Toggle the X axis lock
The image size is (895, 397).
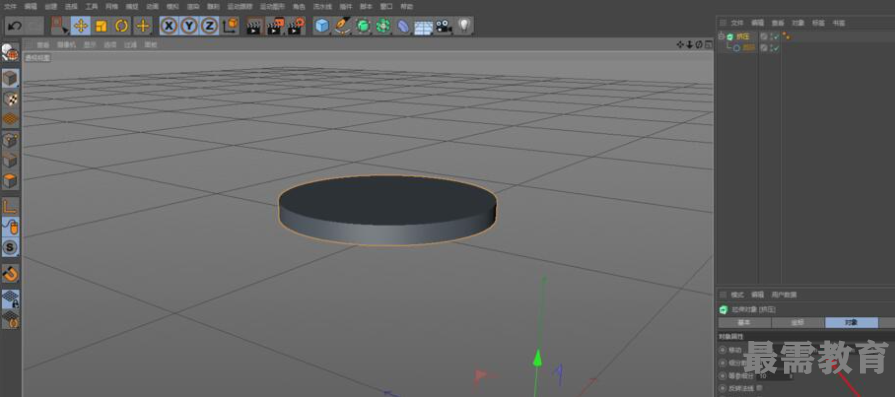(168, 26)
